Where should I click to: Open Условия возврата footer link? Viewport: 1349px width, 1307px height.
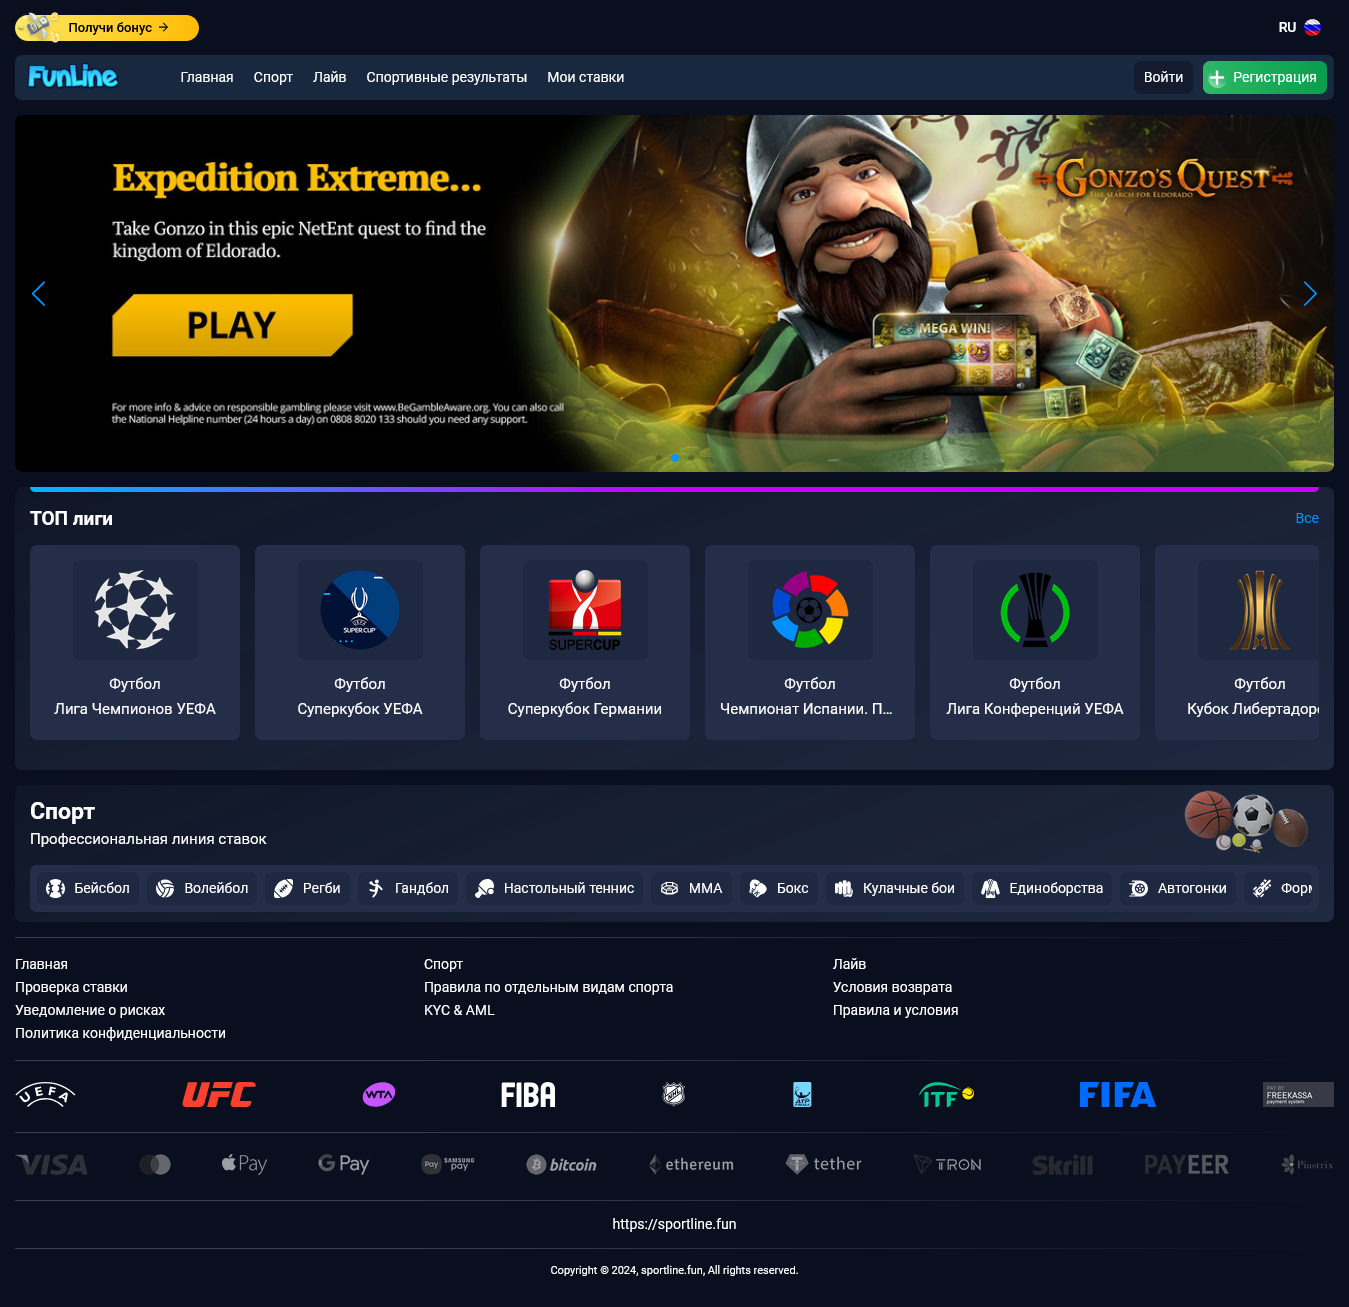point(892,987)
